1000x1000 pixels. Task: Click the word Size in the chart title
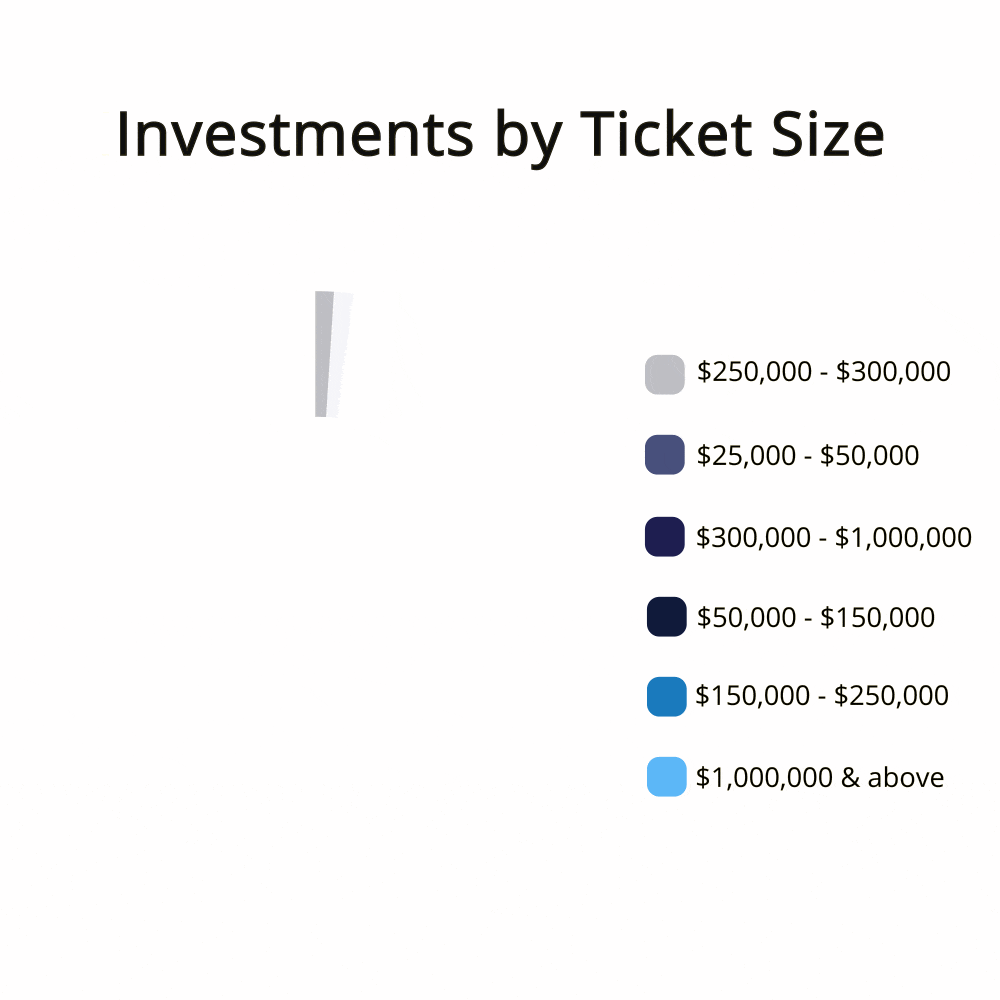pos(828,135)
